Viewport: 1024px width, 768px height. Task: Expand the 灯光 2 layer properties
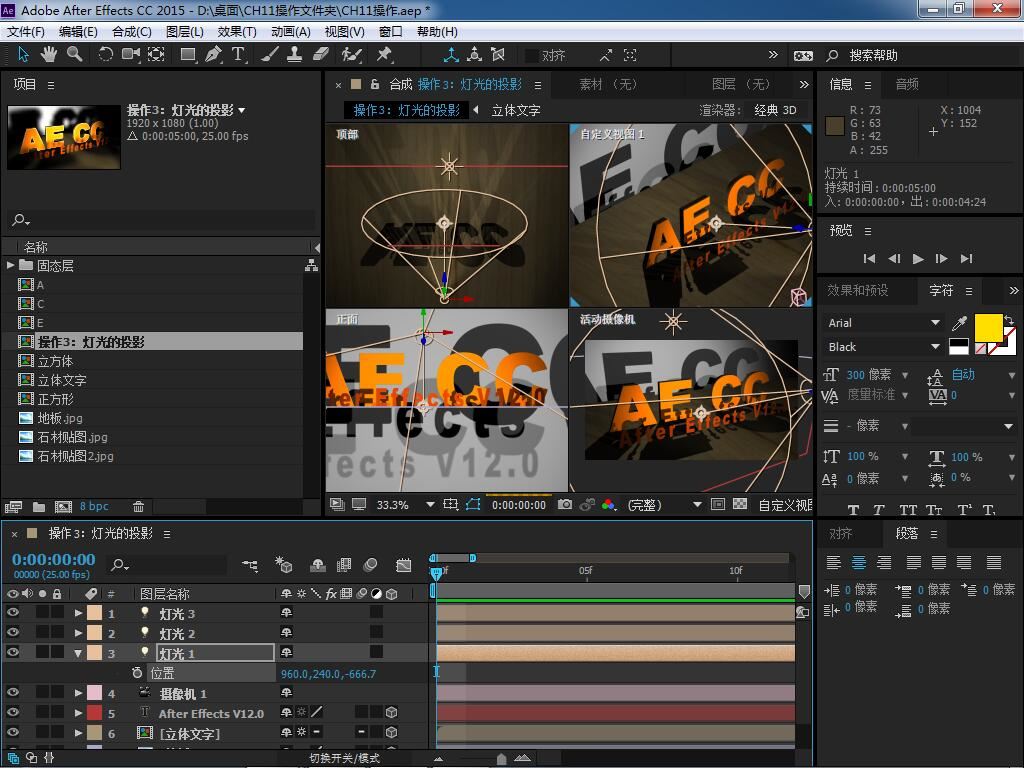[x=78, y=633]
